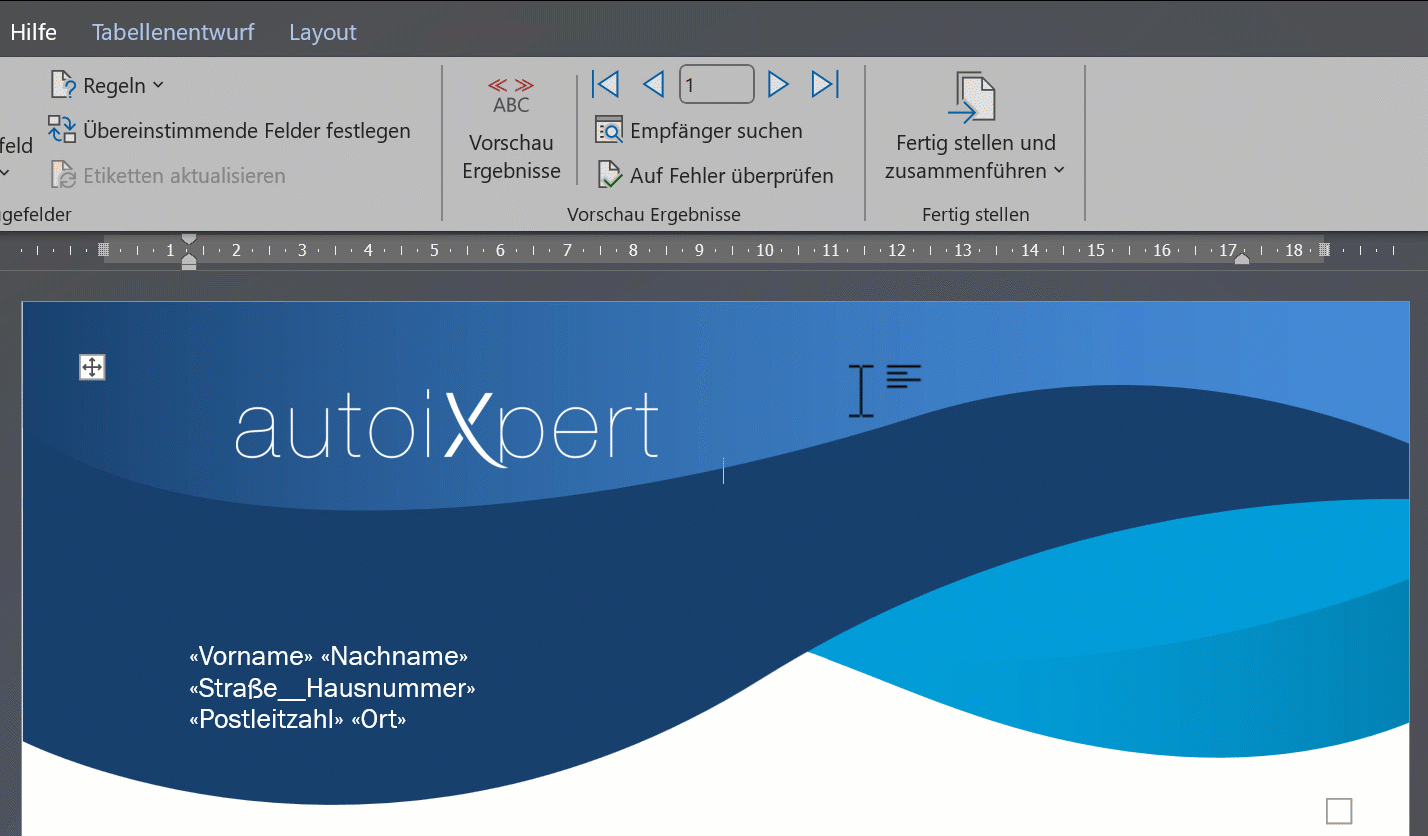
Task: Expand the Regeln dropdown
Action: (107, 86)
